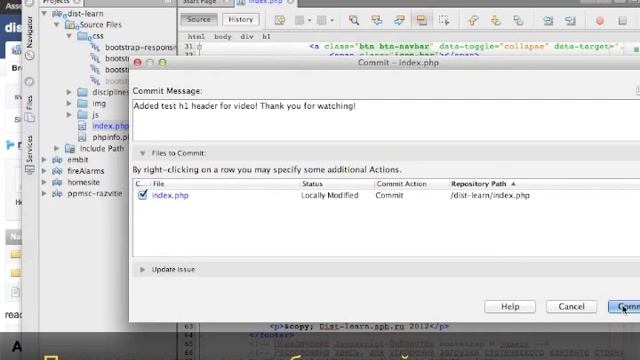The image size is (640, 360).
Task: Select bootstrap-responsive css file in tree
Action: point(140,47)
